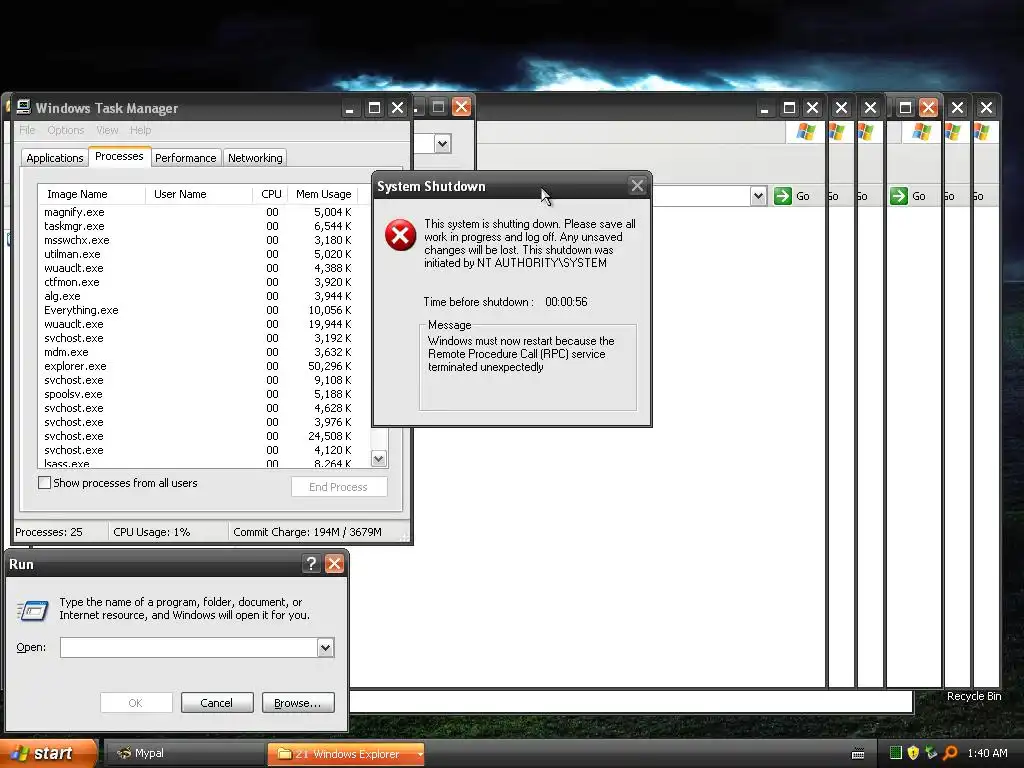This screenshot has width=1024, height=768.
Task: Click the keyboard language bar icon
Action: coord(858,754)
